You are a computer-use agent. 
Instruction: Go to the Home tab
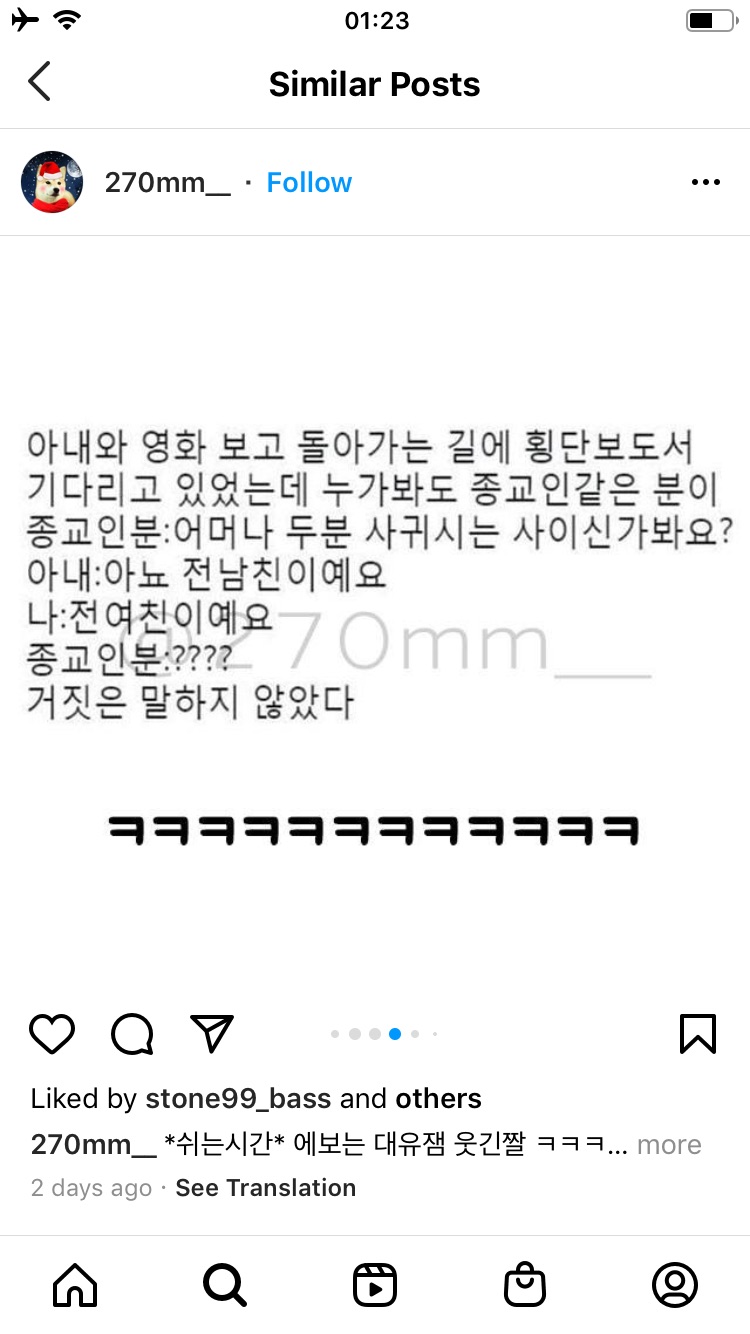point(75,1285)
